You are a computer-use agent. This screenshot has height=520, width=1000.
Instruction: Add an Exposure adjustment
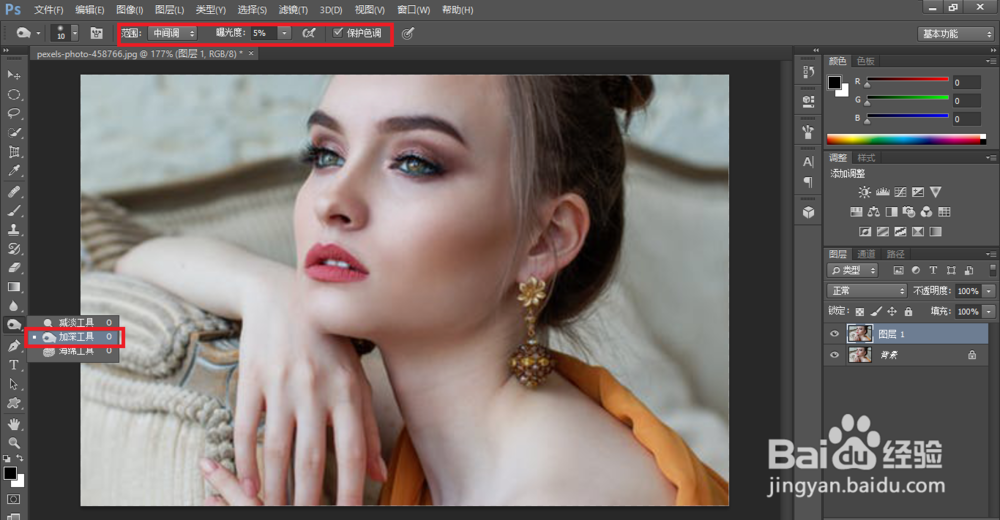pyautogui.click(x=918, y=192)
